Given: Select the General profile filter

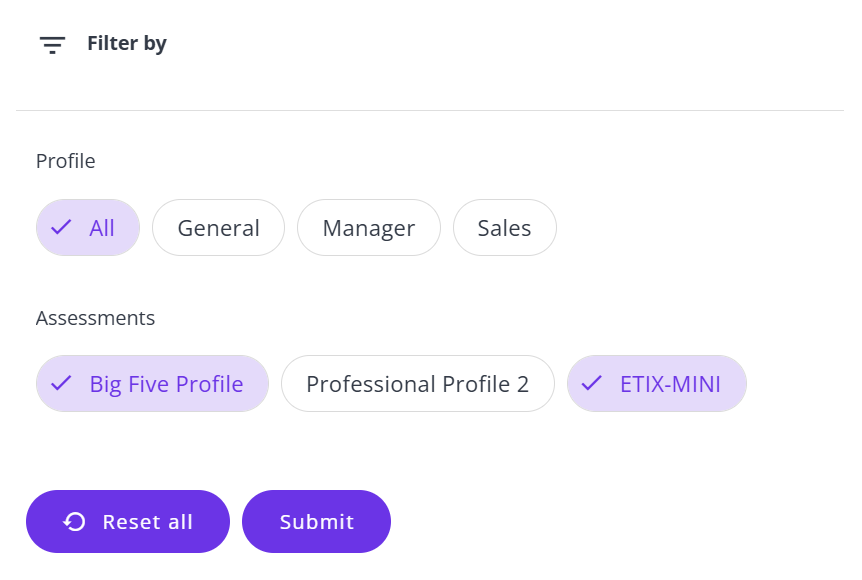Looking at the screenshot, I should tap(218, 228).
